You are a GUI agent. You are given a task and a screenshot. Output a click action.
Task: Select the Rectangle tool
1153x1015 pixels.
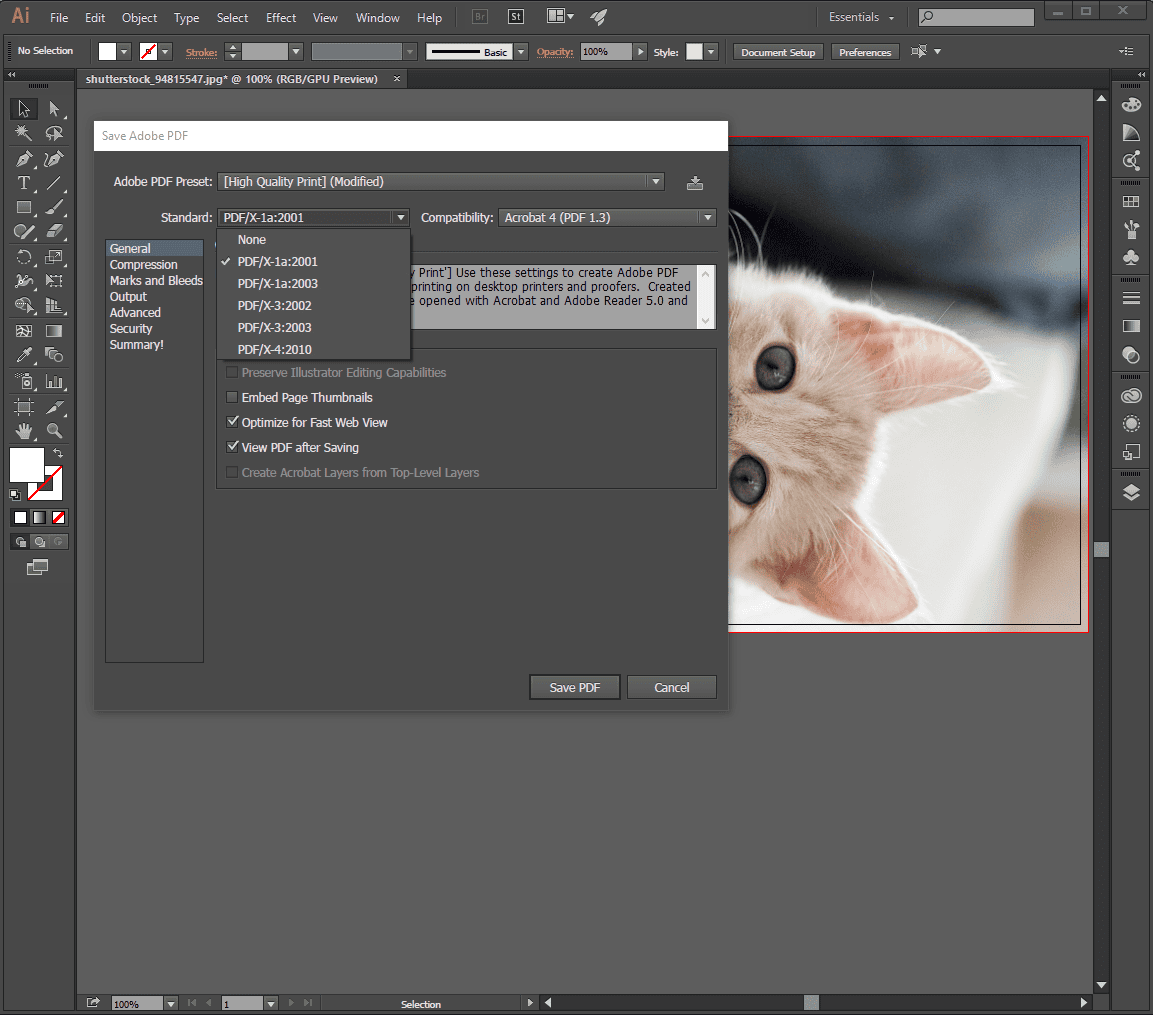pyautogui.click(x=24, y=207)
